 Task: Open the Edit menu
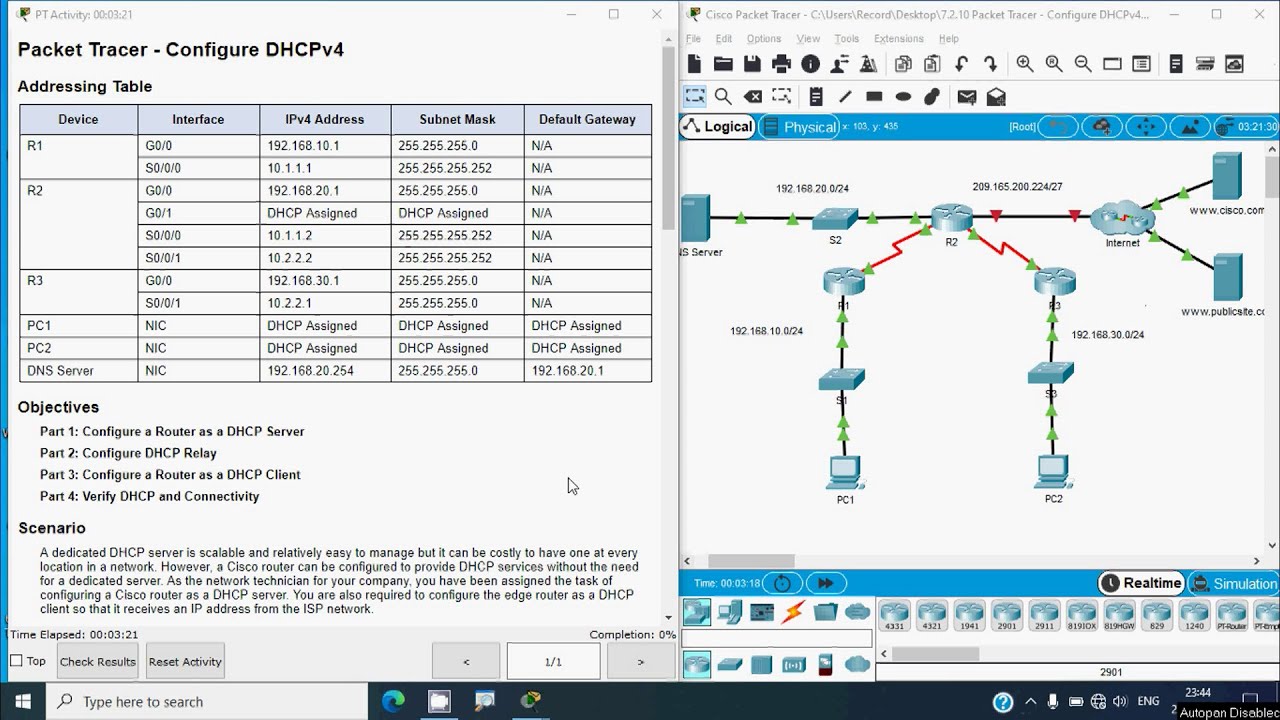click(x=724, y=39)
